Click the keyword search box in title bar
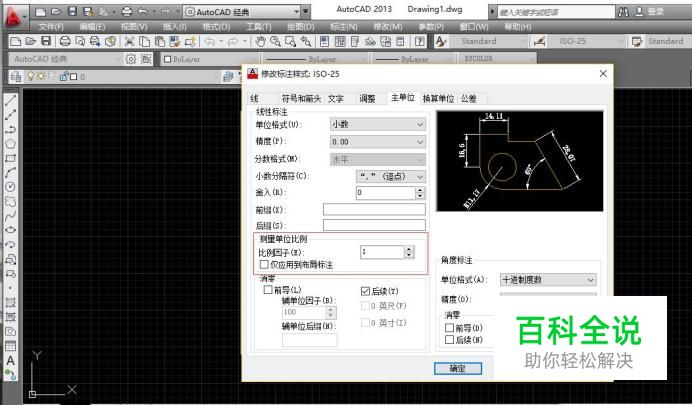 point(556,12)
